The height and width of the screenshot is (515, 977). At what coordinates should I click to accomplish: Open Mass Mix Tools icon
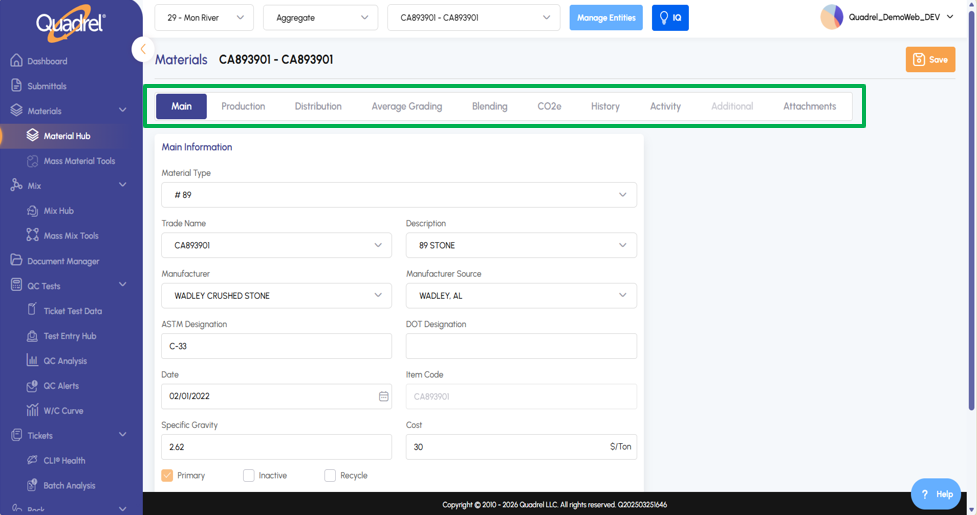(32, 235)
